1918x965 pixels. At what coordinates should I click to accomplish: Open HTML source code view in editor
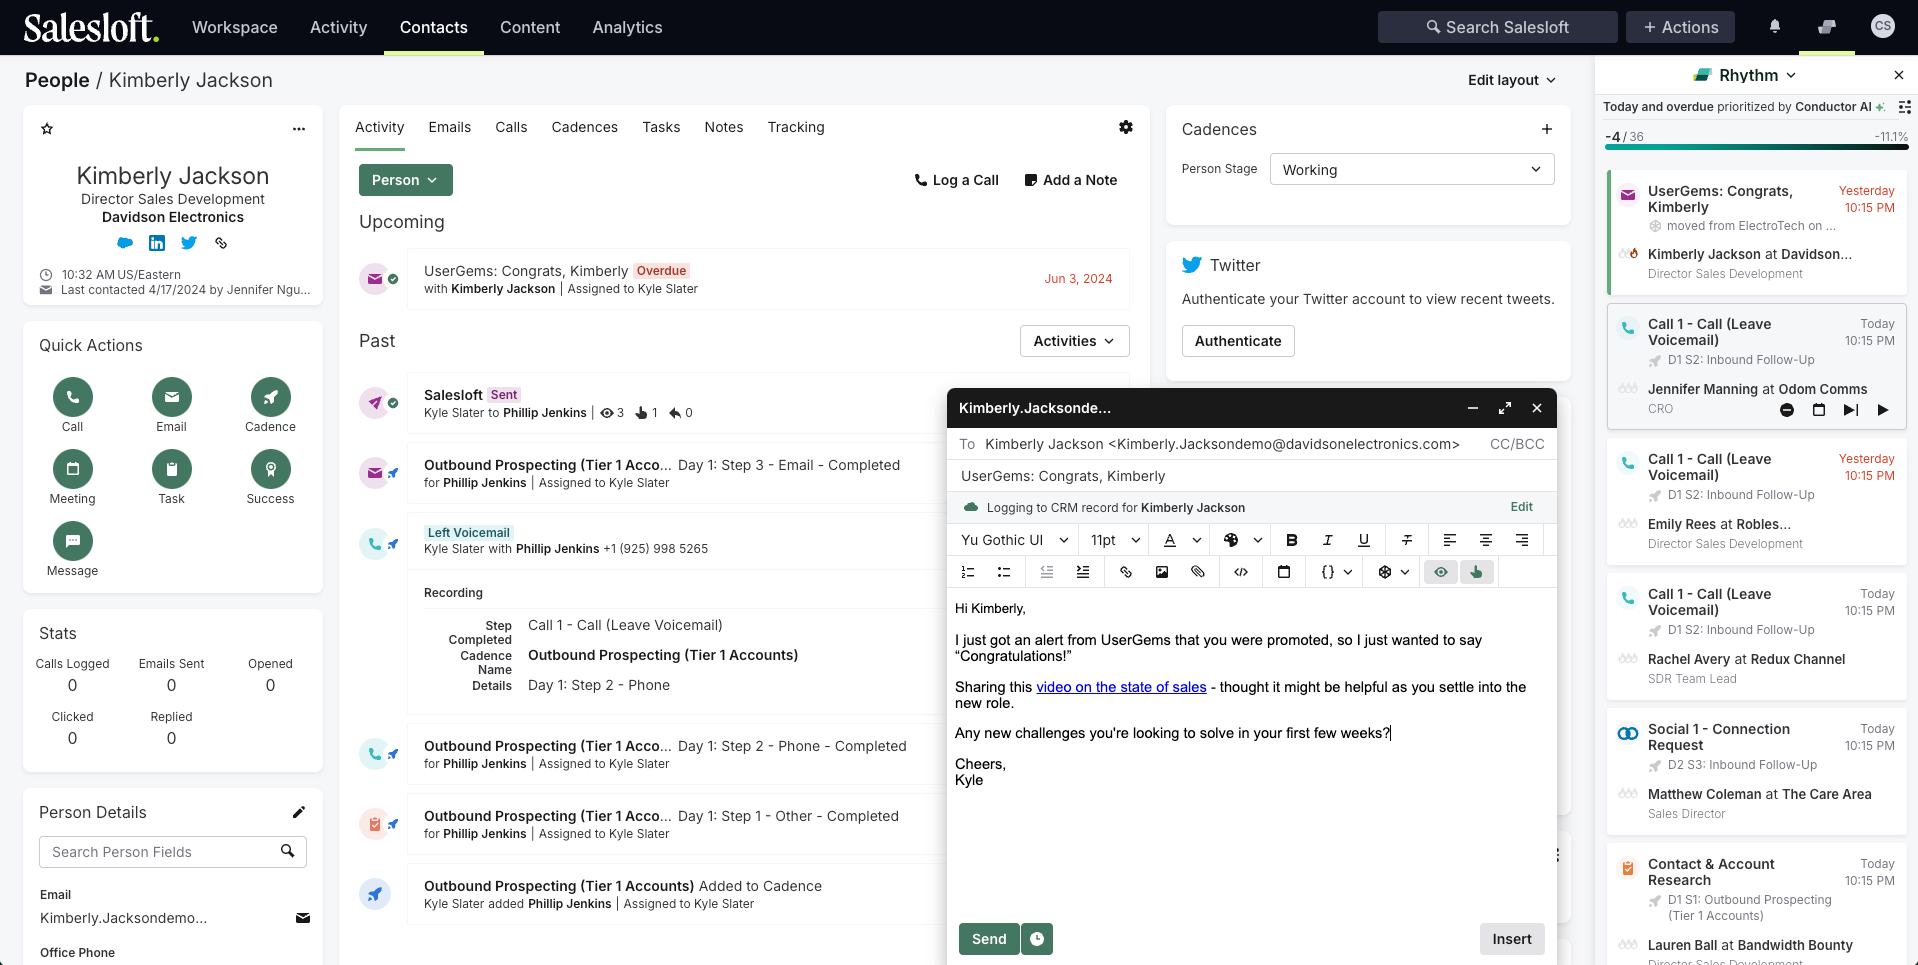[1241, 572]
